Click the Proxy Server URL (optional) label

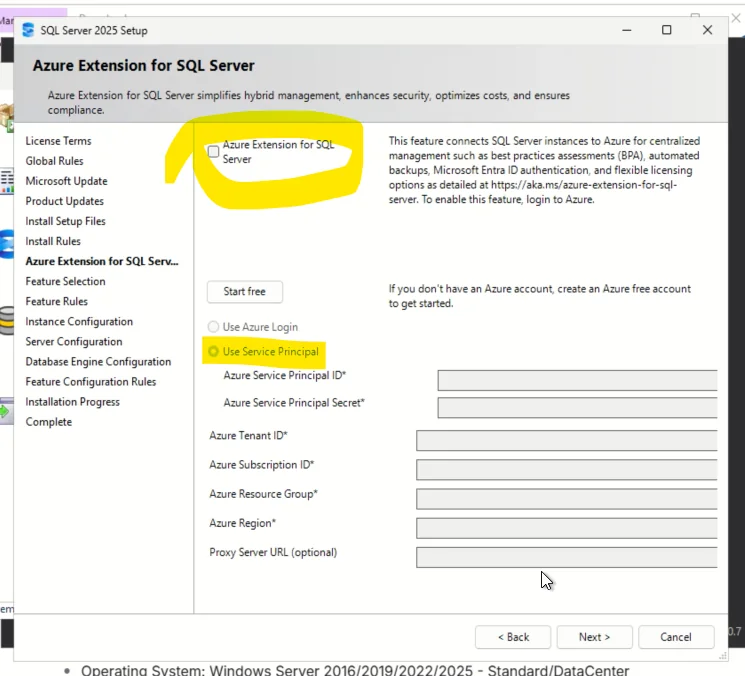(273, 552)
